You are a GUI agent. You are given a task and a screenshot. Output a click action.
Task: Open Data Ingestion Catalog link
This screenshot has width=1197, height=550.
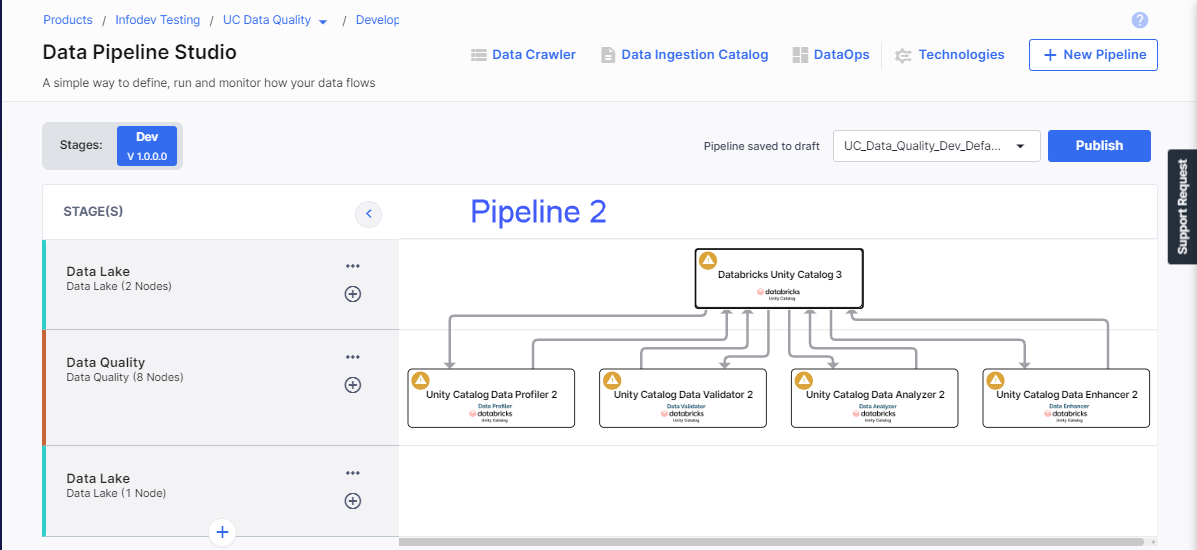(695, 55)
